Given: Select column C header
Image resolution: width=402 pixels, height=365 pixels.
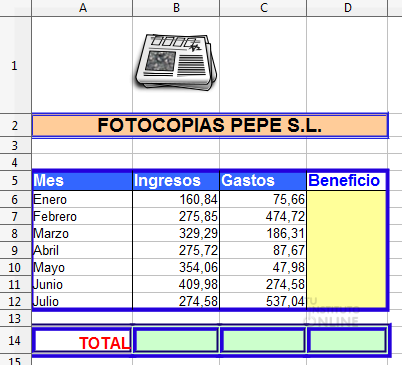Looking at the screenshot, I should pos(263,8).
